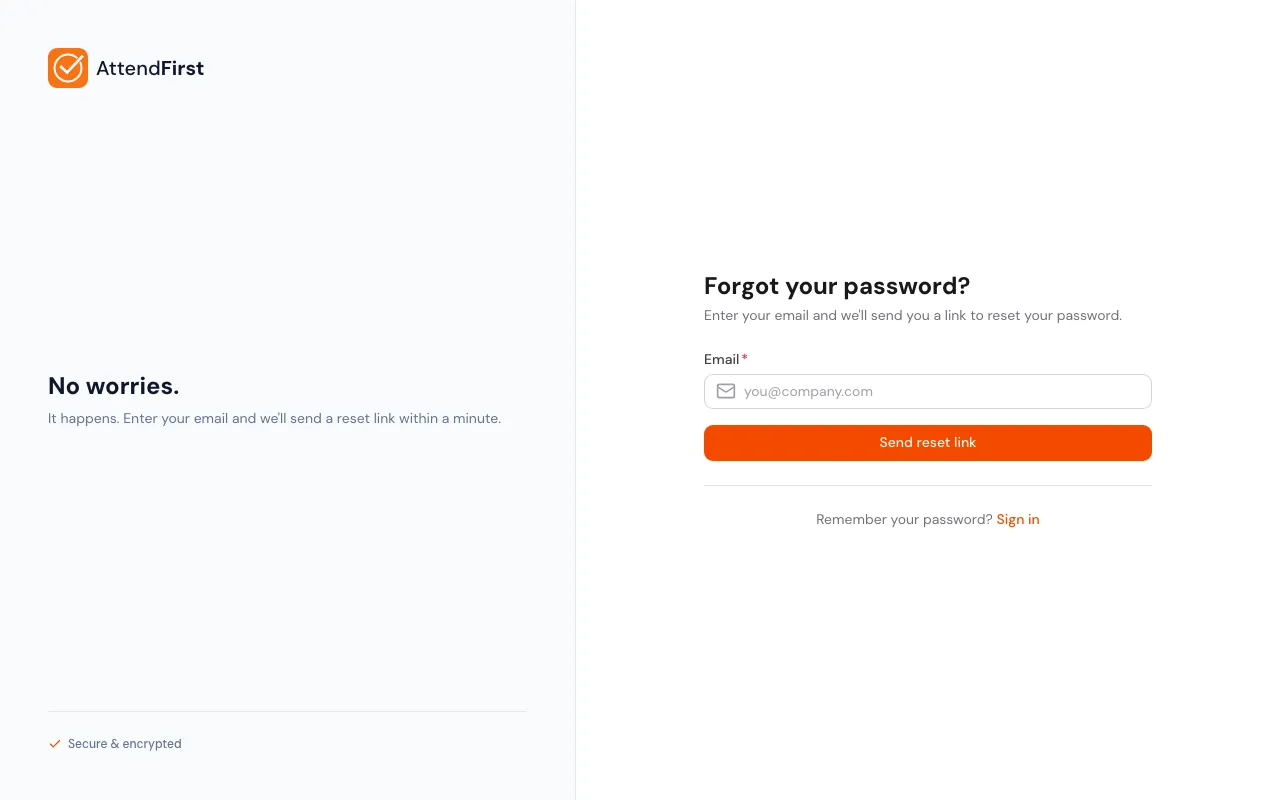Click the Forgot your password? heading
1280x800 pixels.
click(837, 286)
